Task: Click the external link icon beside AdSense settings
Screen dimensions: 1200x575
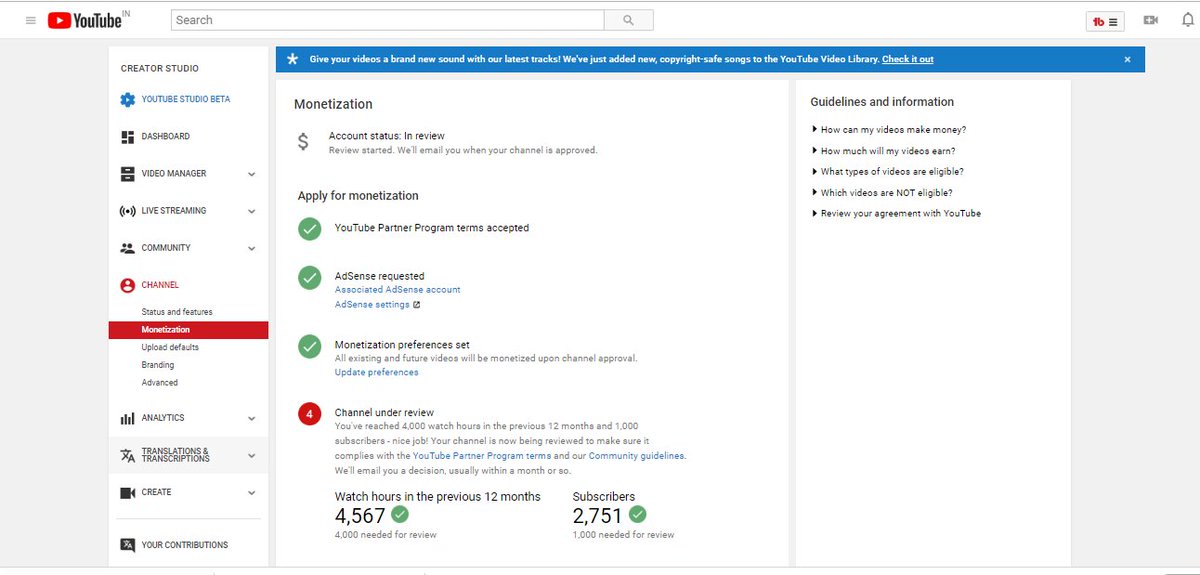Action: click(x=417, y=305)
